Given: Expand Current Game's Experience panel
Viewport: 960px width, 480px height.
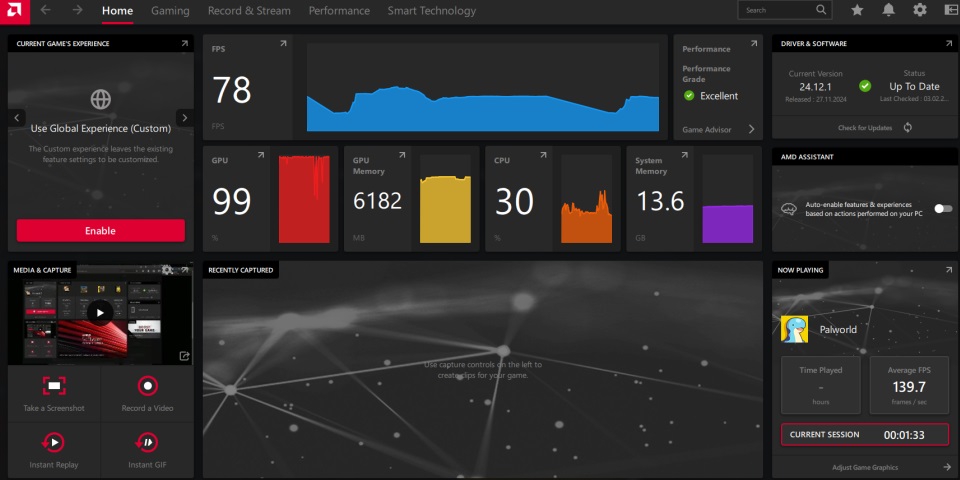Looking at the screenshot, I should point(185,43).
